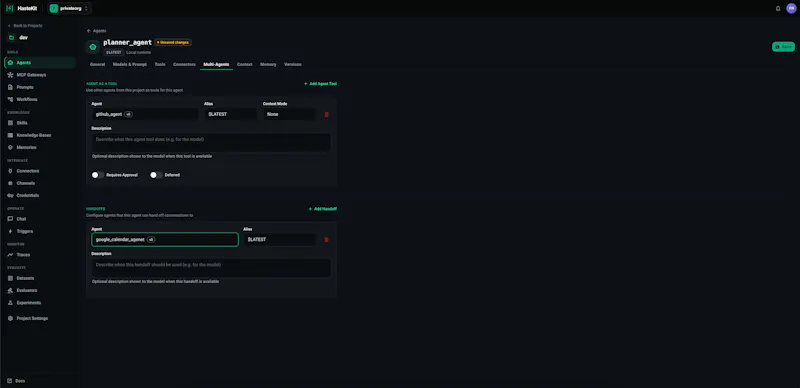
Task: Switch to the Models & Prompt tab
Action: [x=130, y=64]
